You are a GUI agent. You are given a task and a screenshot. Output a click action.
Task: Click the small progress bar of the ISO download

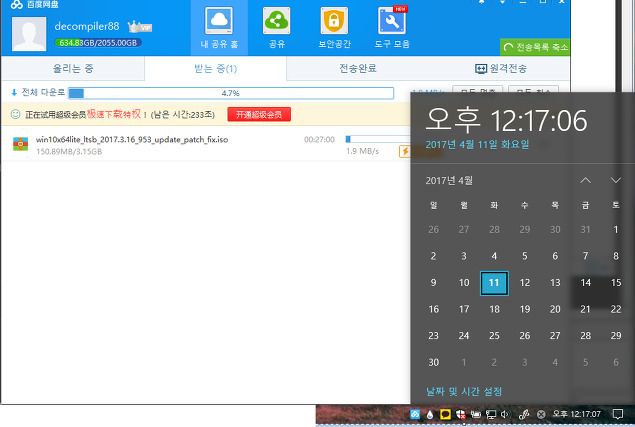click(x=378, y=139)
